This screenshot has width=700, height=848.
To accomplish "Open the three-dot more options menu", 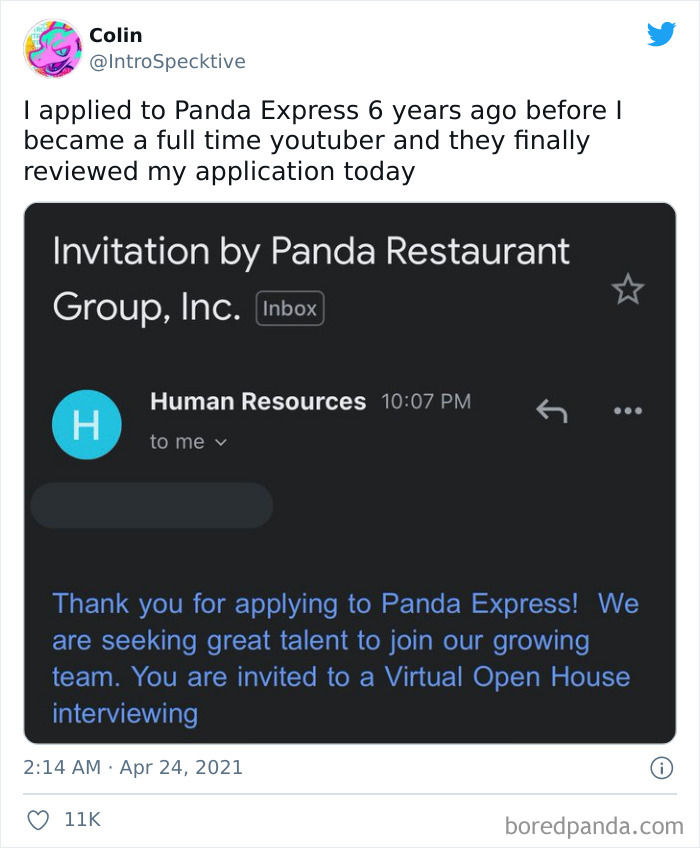I will click(628, 411).
